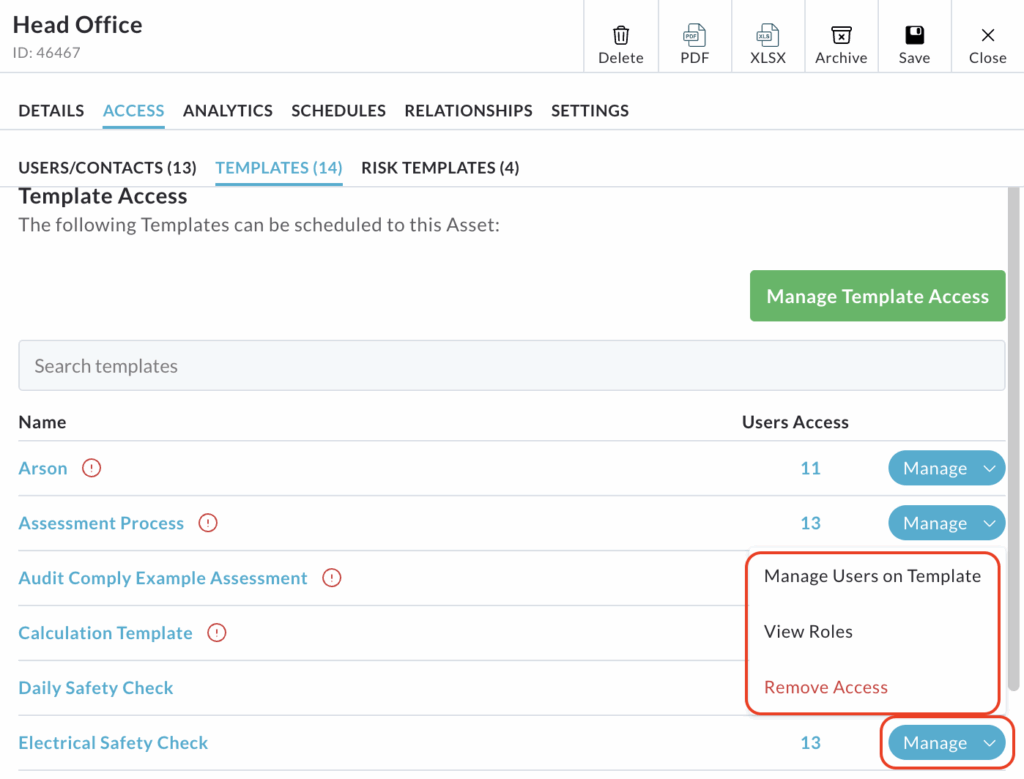Click warning icon beside Calculation Template
Viewport: 1024px width, 779px height.
tap(217, 633)
